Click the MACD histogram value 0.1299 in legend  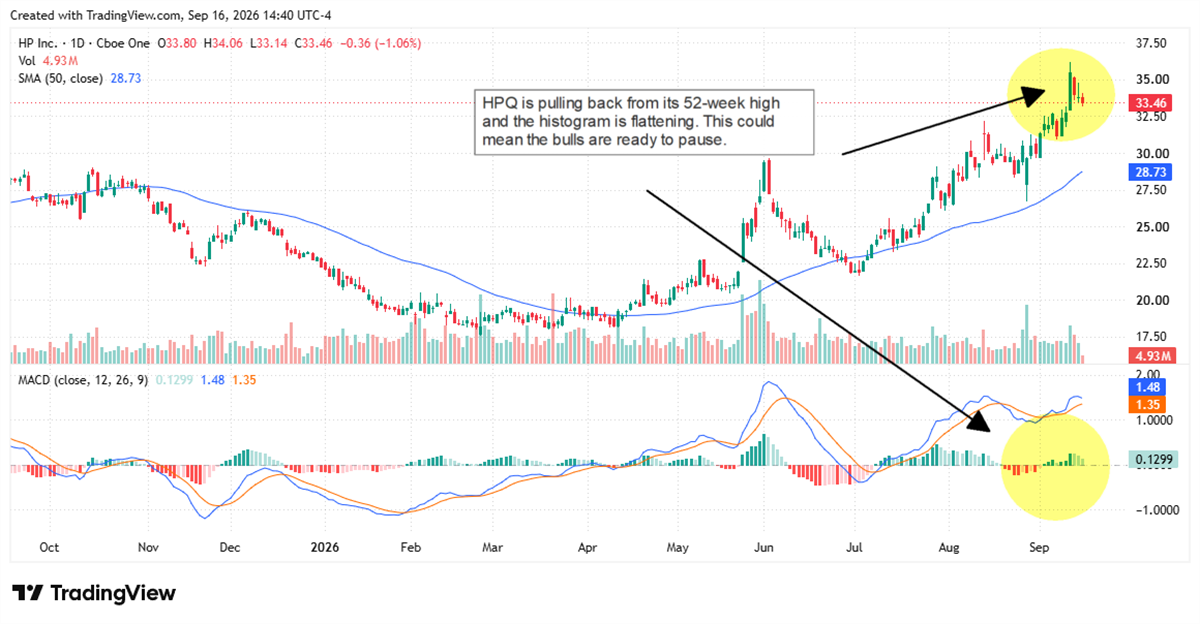click(x=172, y=380)
